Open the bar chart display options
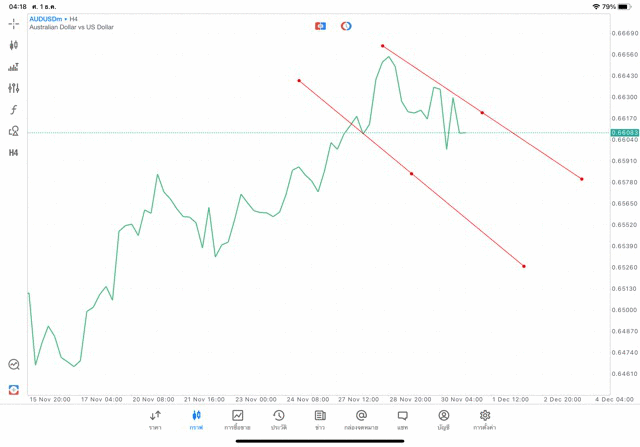Viewport: 640px width, 447px height. pos(14,67)
